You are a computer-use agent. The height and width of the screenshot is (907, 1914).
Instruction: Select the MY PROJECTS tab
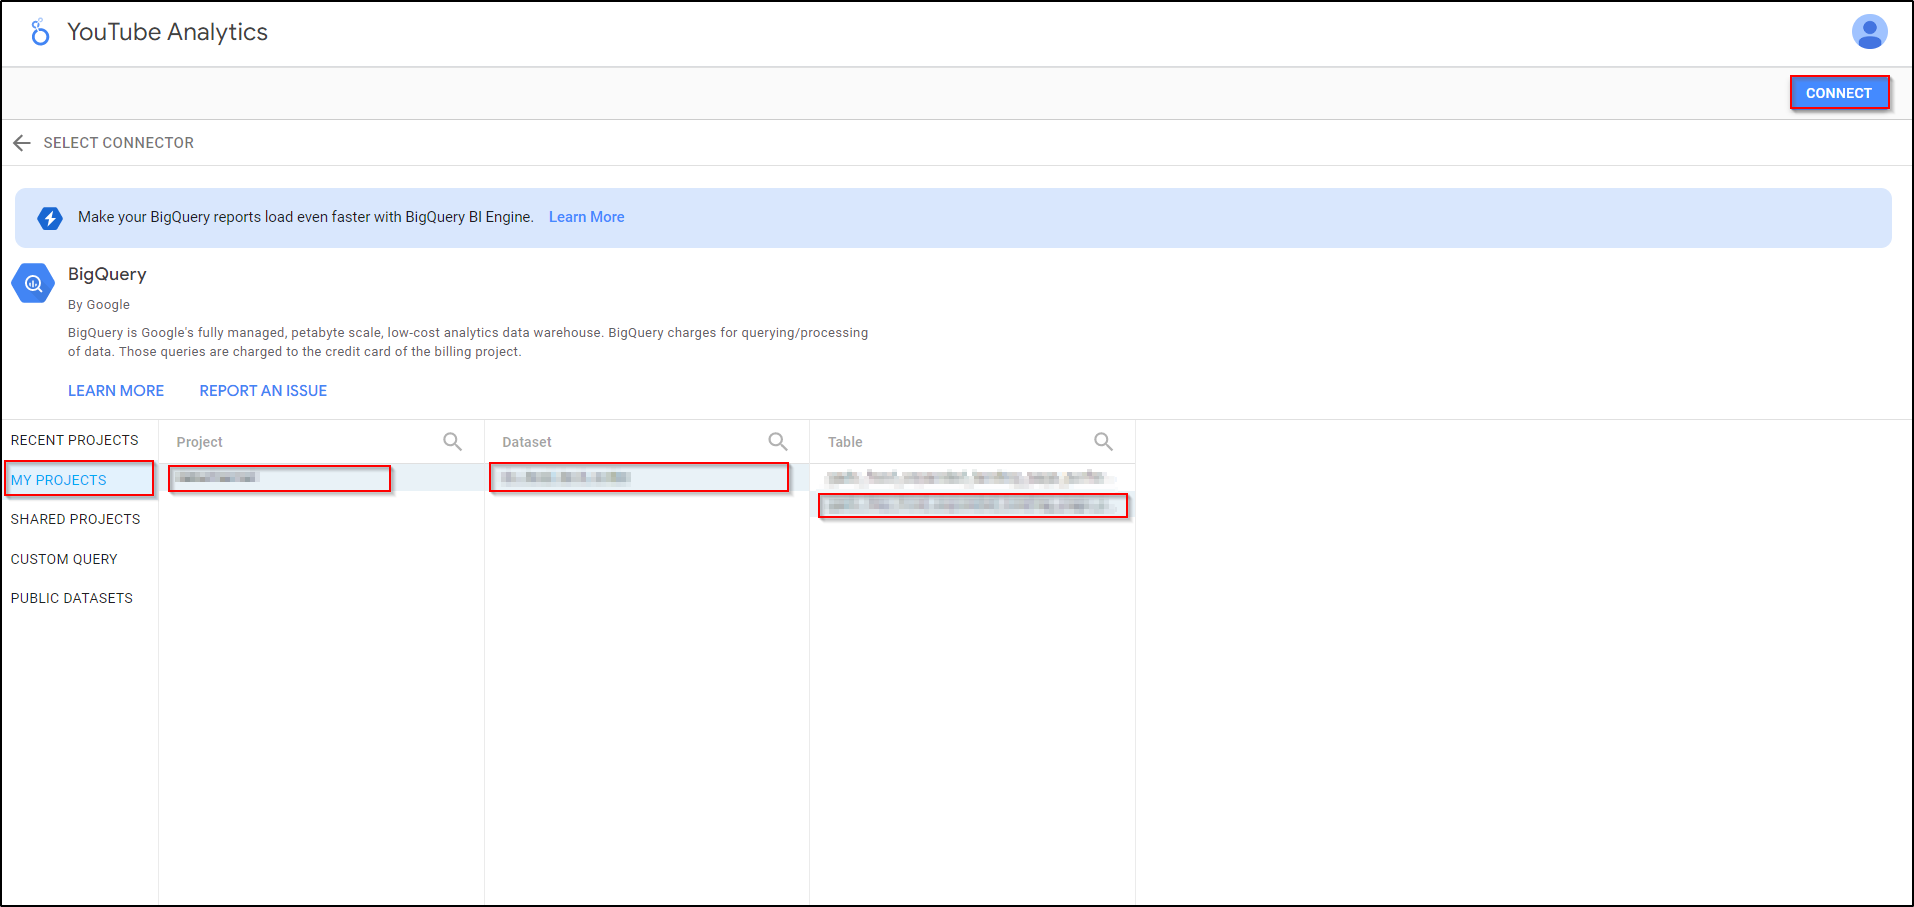(x=59, y=480)
